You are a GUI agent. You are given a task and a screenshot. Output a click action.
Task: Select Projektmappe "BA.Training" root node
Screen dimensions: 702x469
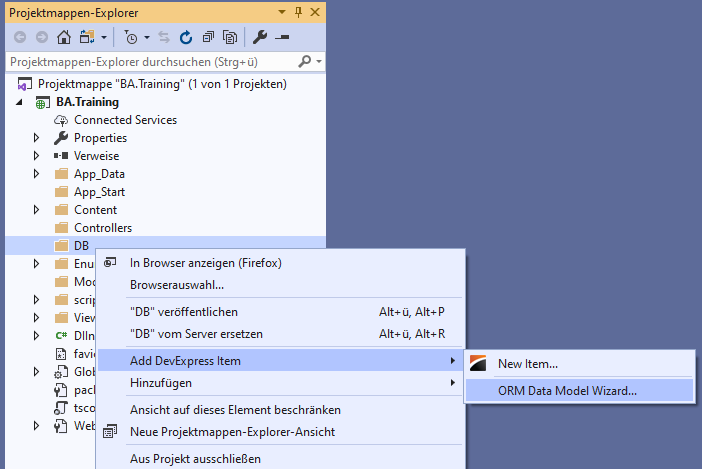(162, 84)
